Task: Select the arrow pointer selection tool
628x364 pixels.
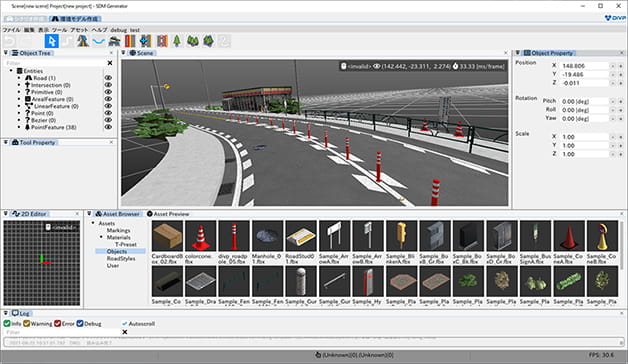Action: (x=52, y=41)
